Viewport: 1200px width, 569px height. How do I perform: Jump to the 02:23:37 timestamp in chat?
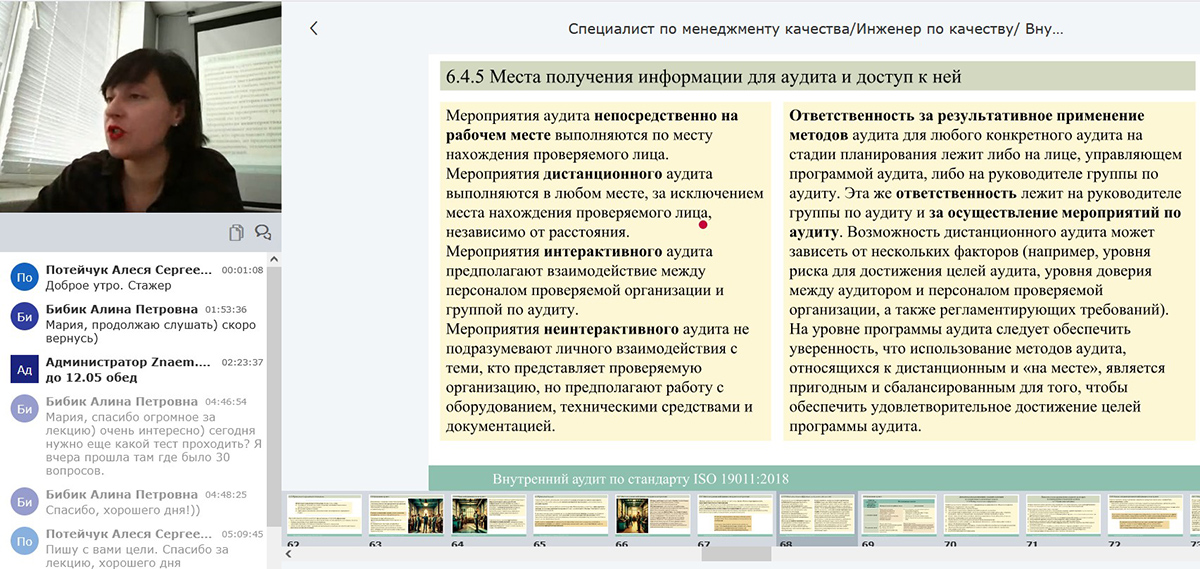[242, 363]
